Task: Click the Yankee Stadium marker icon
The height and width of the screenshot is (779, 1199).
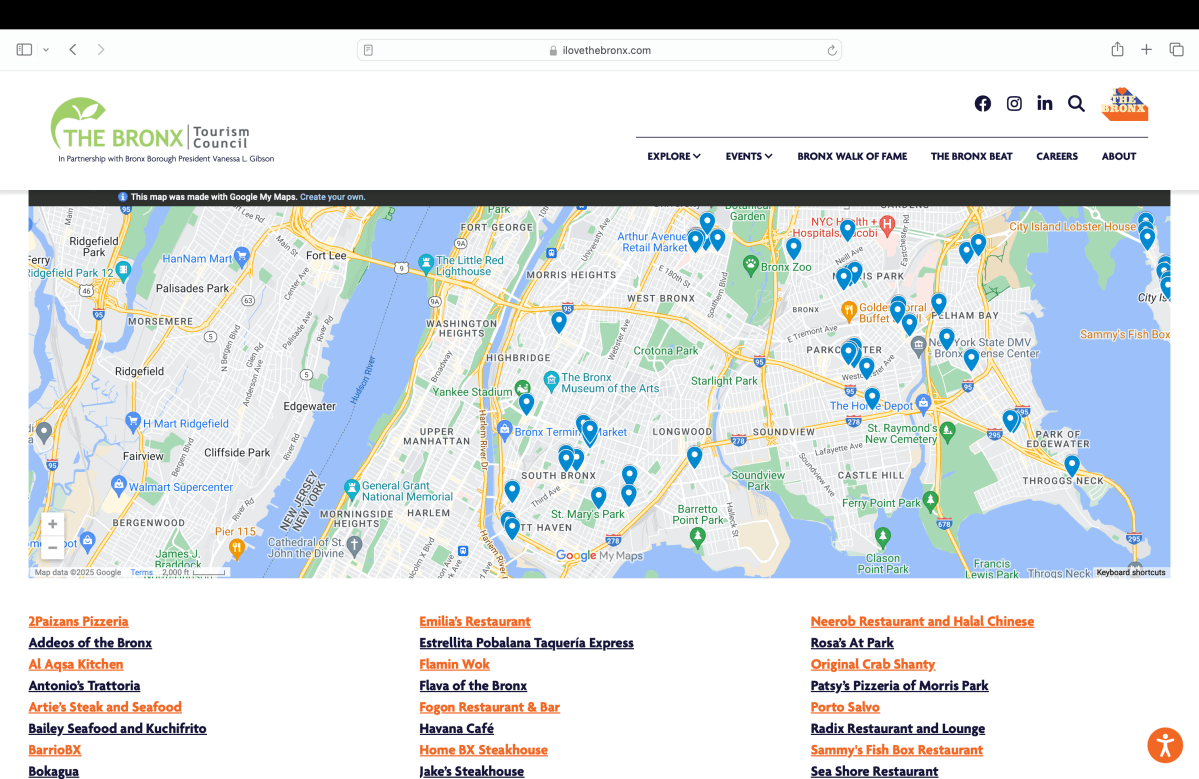Action: click(x=522, y=388)
